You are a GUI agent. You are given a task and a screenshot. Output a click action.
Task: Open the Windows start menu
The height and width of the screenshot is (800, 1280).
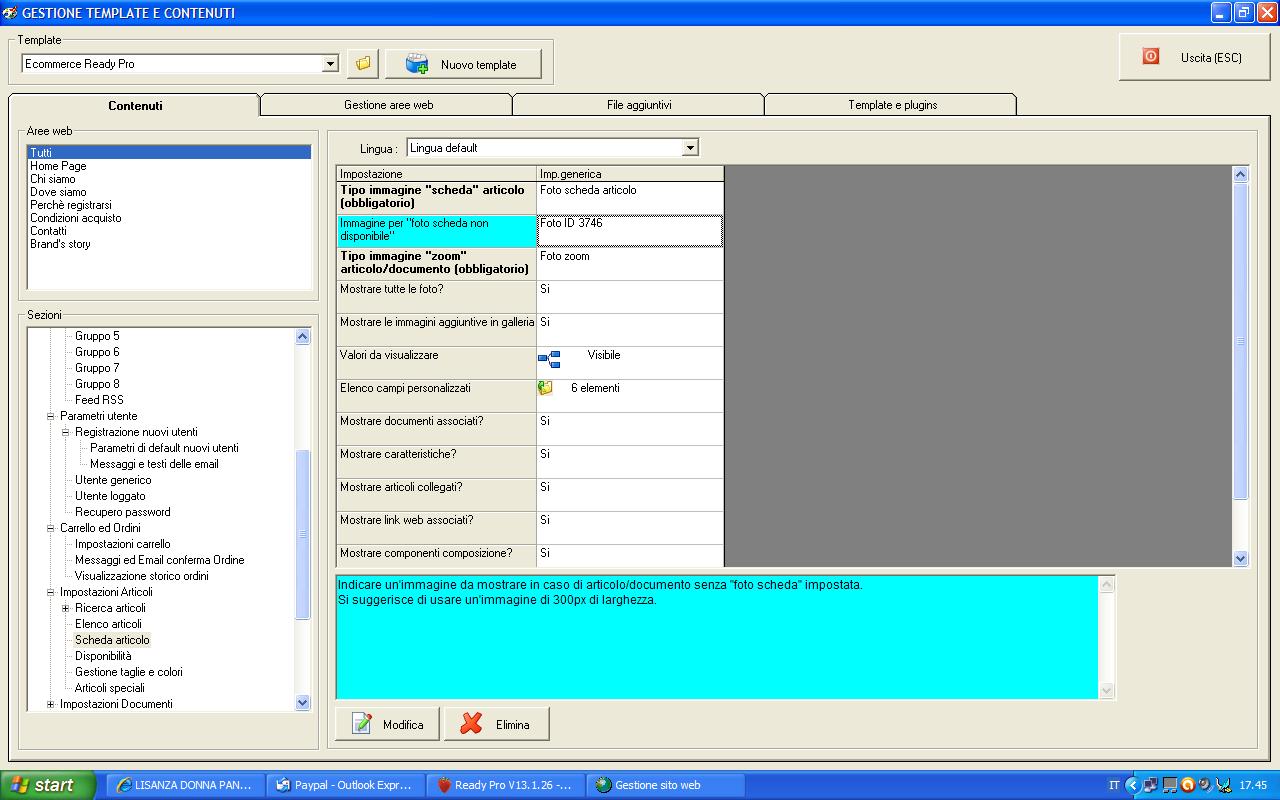click(48, 785)
